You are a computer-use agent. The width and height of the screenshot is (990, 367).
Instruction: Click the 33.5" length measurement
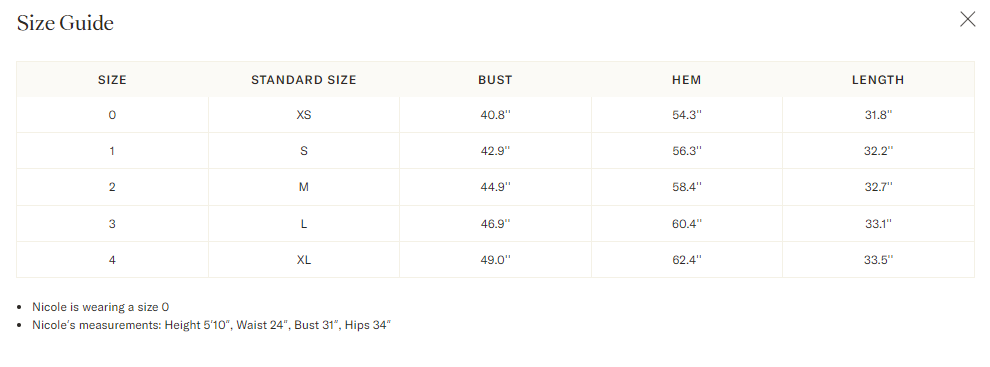pos(878,260)
